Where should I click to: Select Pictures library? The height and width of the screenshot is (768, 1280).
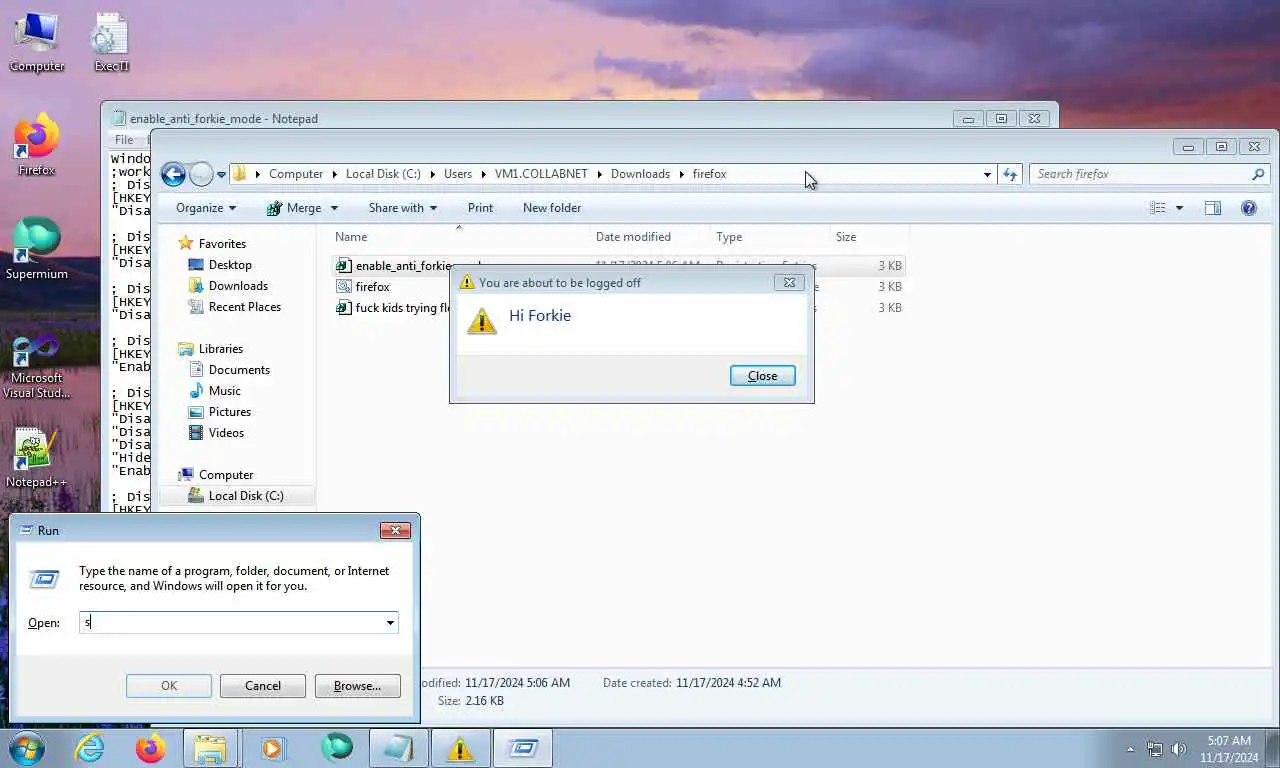point(230,412)
